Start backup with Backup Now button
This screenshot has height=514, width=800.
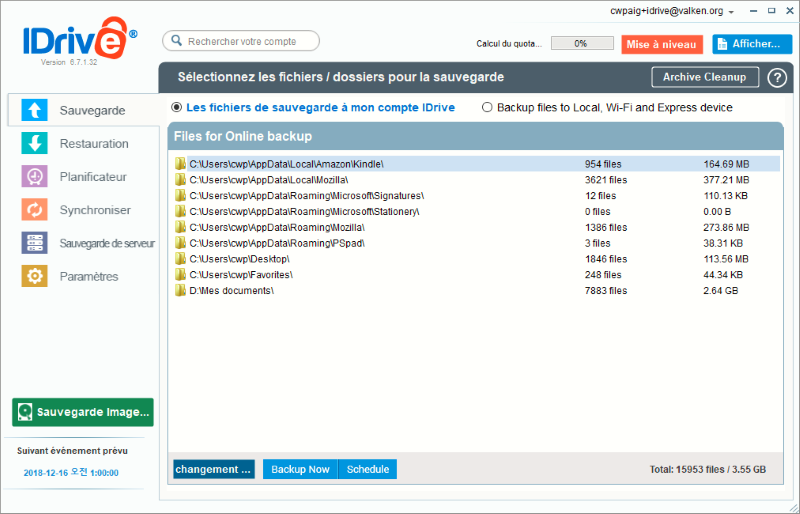[x=300, y=469]
